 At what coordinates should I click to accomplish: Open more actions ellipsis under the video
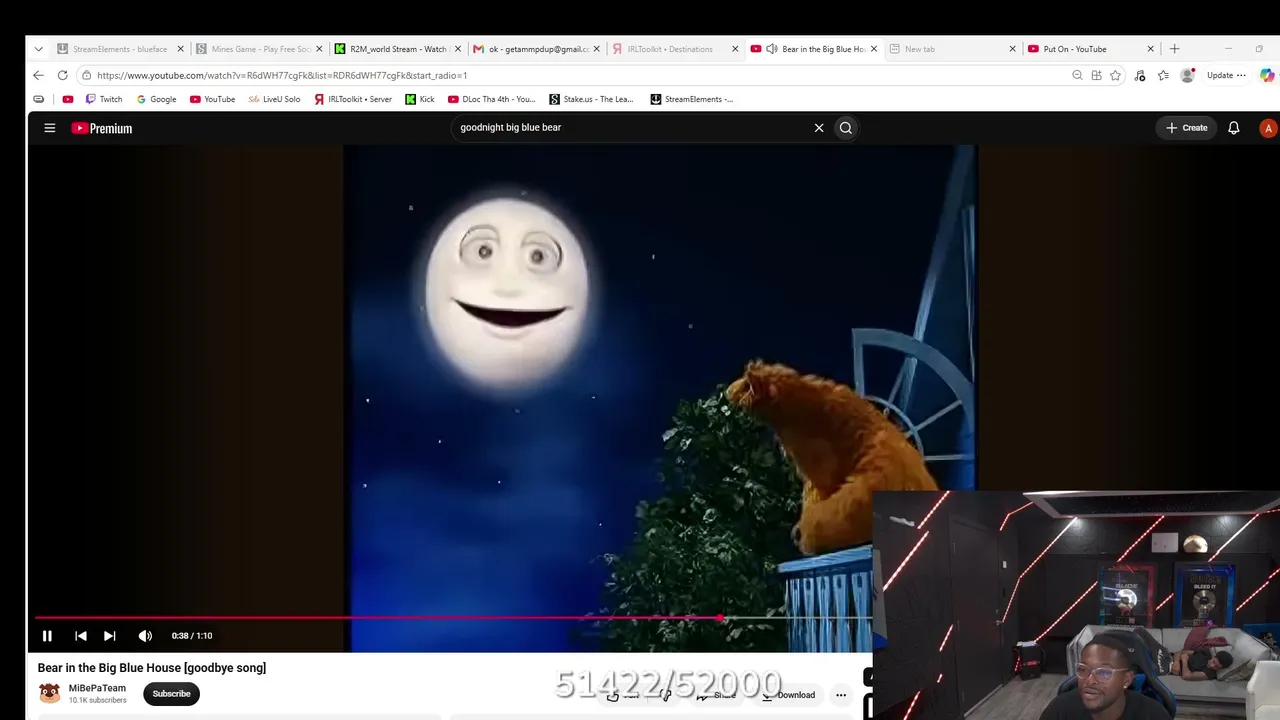pos(841,695)
